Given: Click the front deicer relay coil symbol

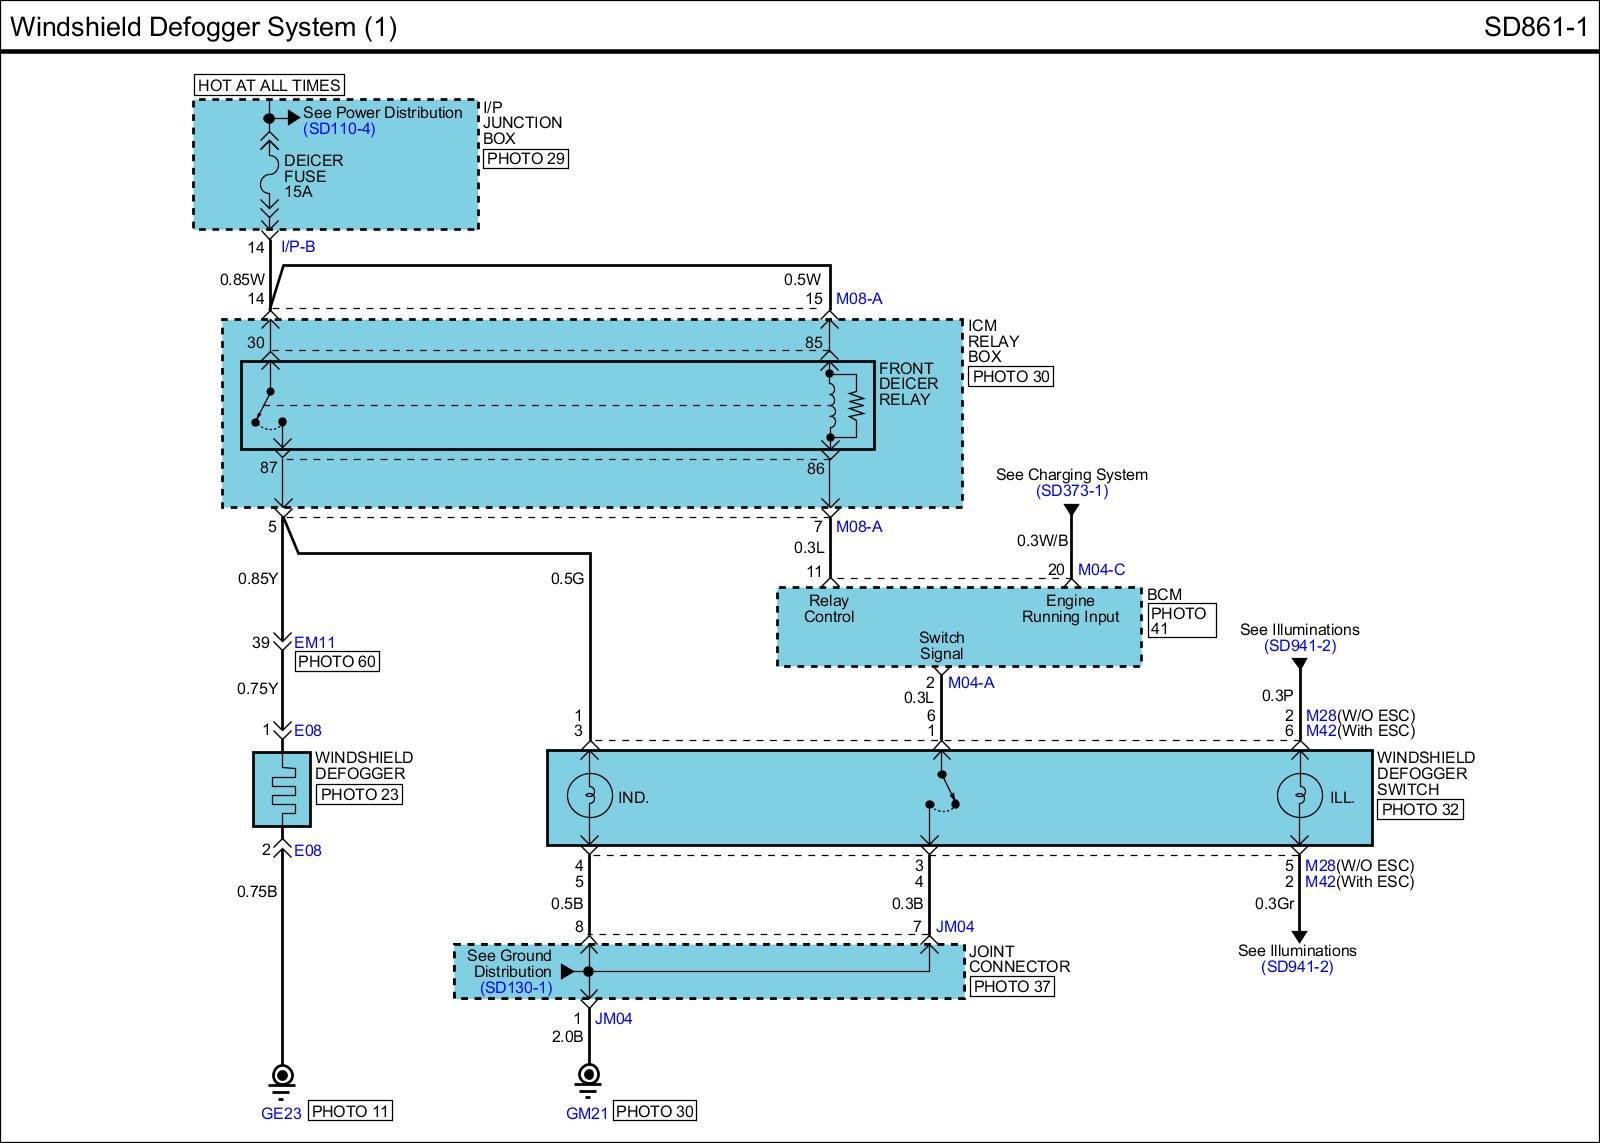Looking at the screenshot, I should click(830, 405).
